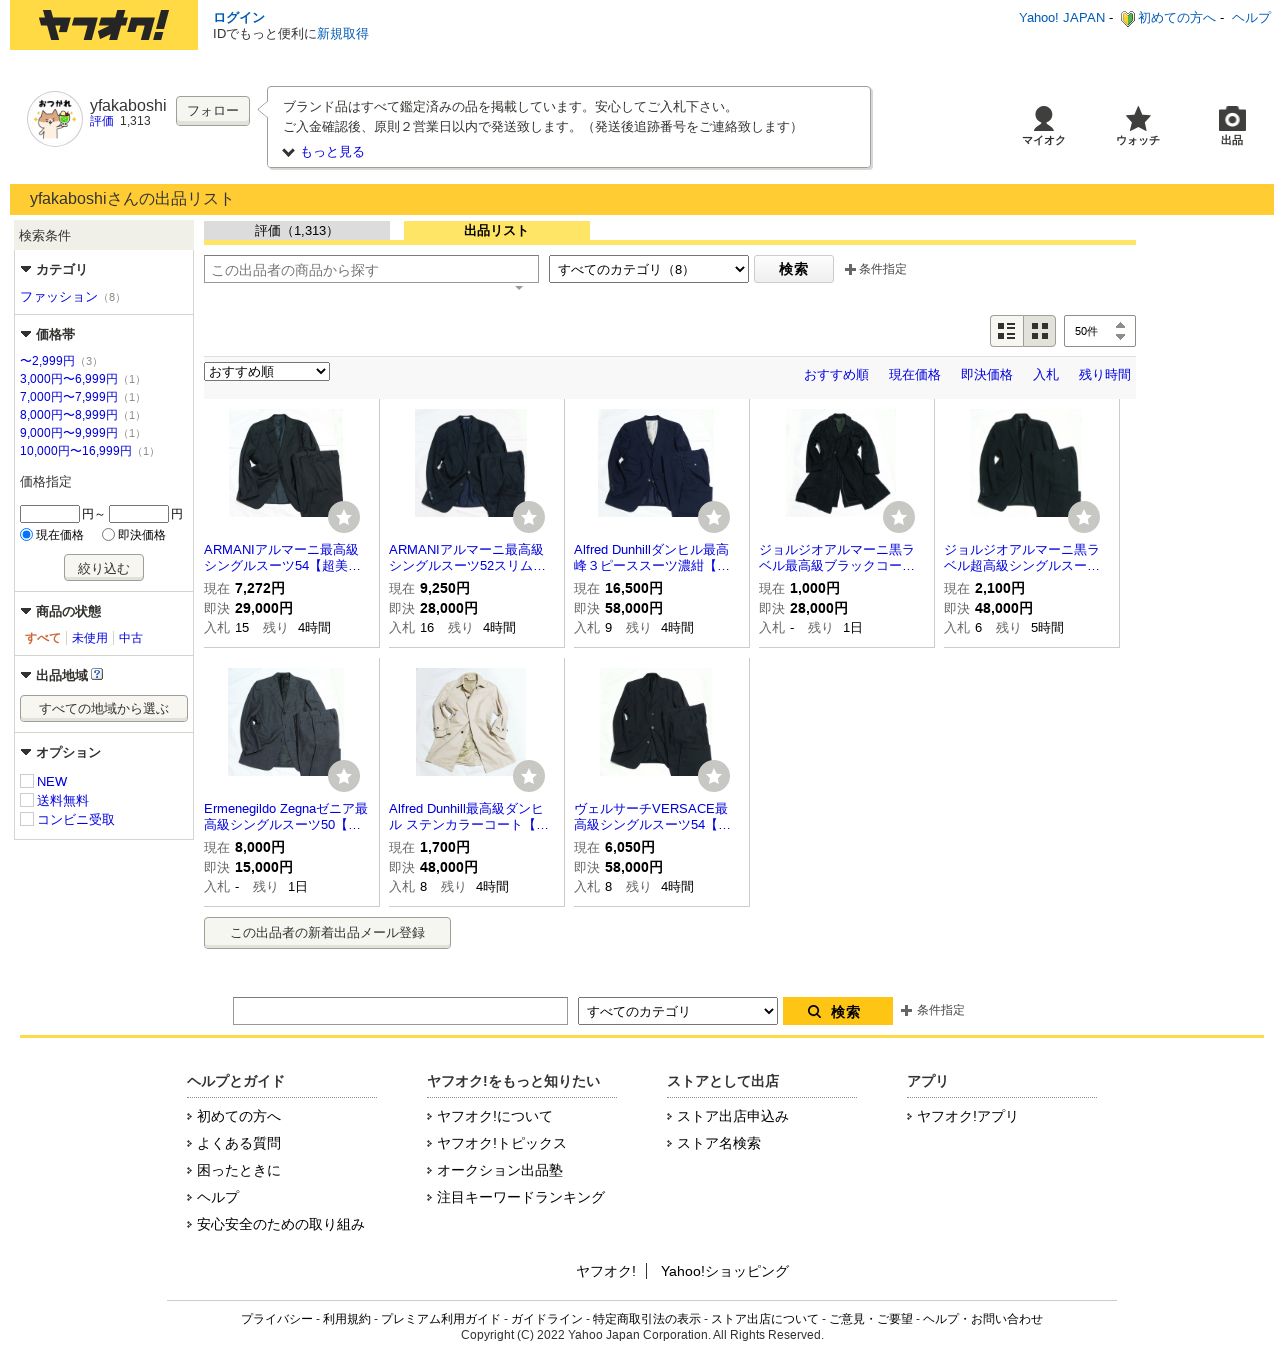The image size is (1284, 1363).
Task: Click the top 検索 button
Action: click(793, 269)
